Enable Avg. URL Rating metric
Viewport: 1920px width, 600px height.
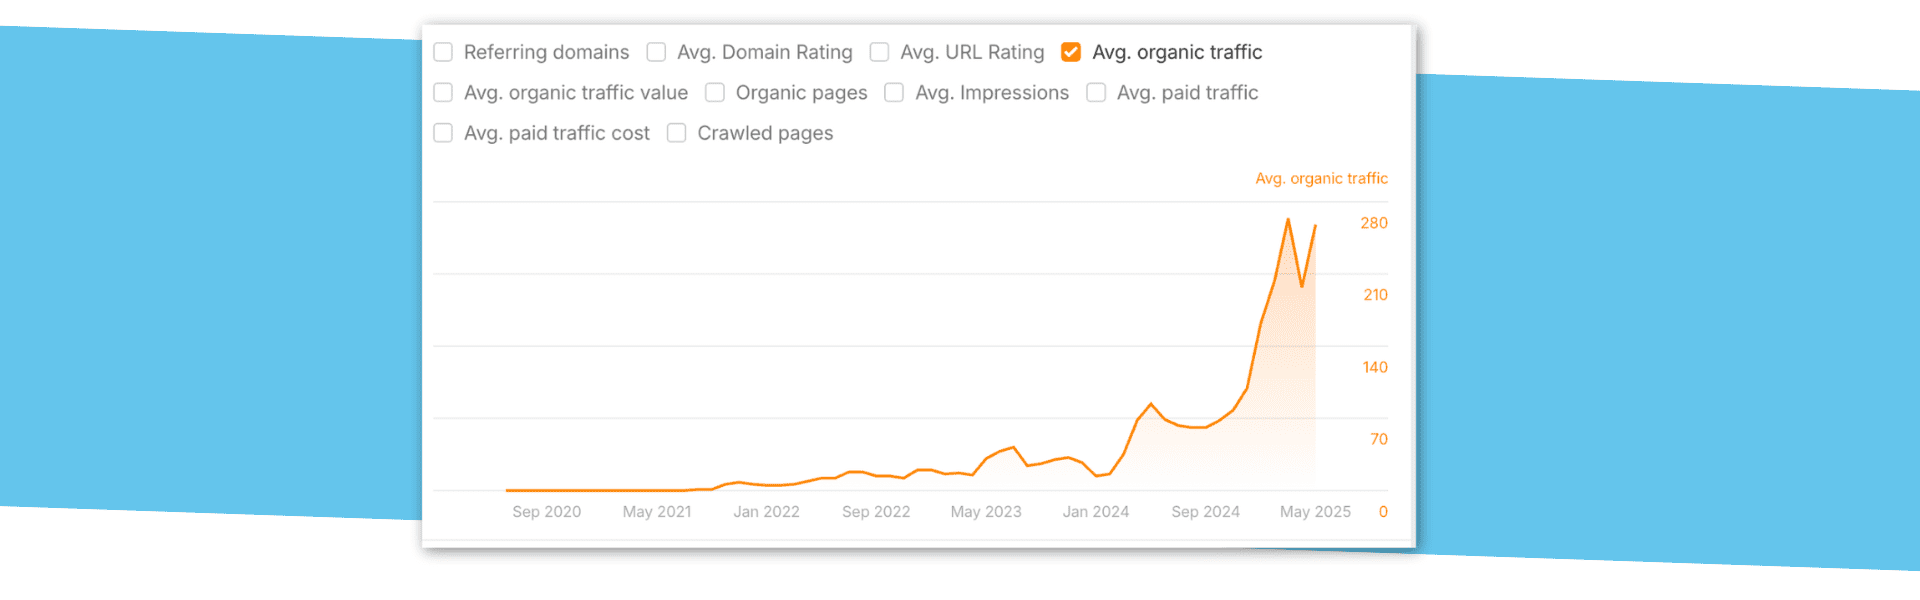879,52
